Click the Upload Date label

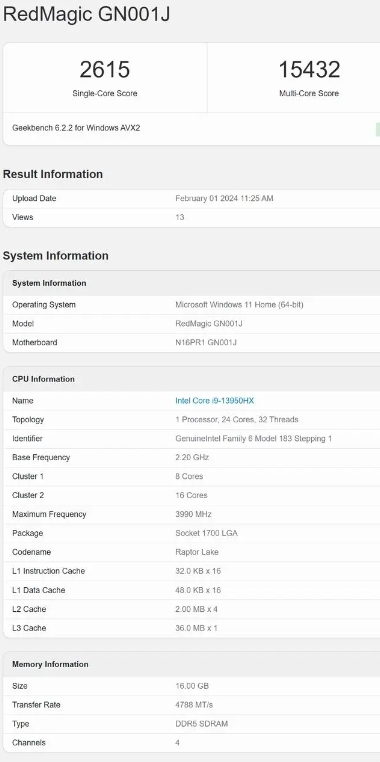34,198
